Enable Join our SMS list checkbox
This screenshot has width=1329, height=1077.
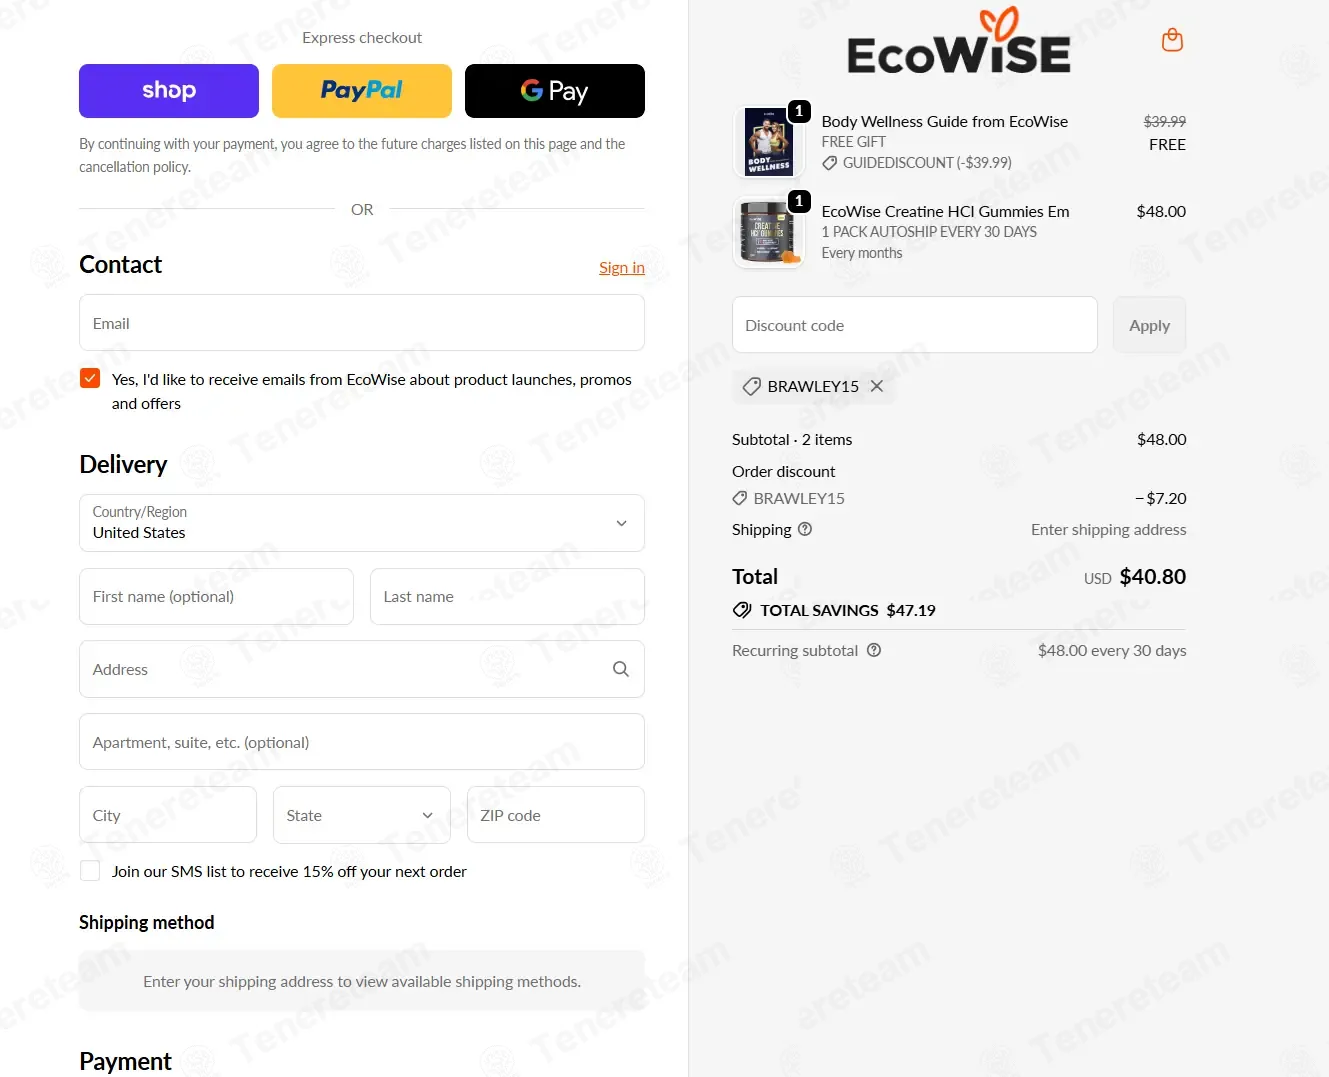coord(90,871)
